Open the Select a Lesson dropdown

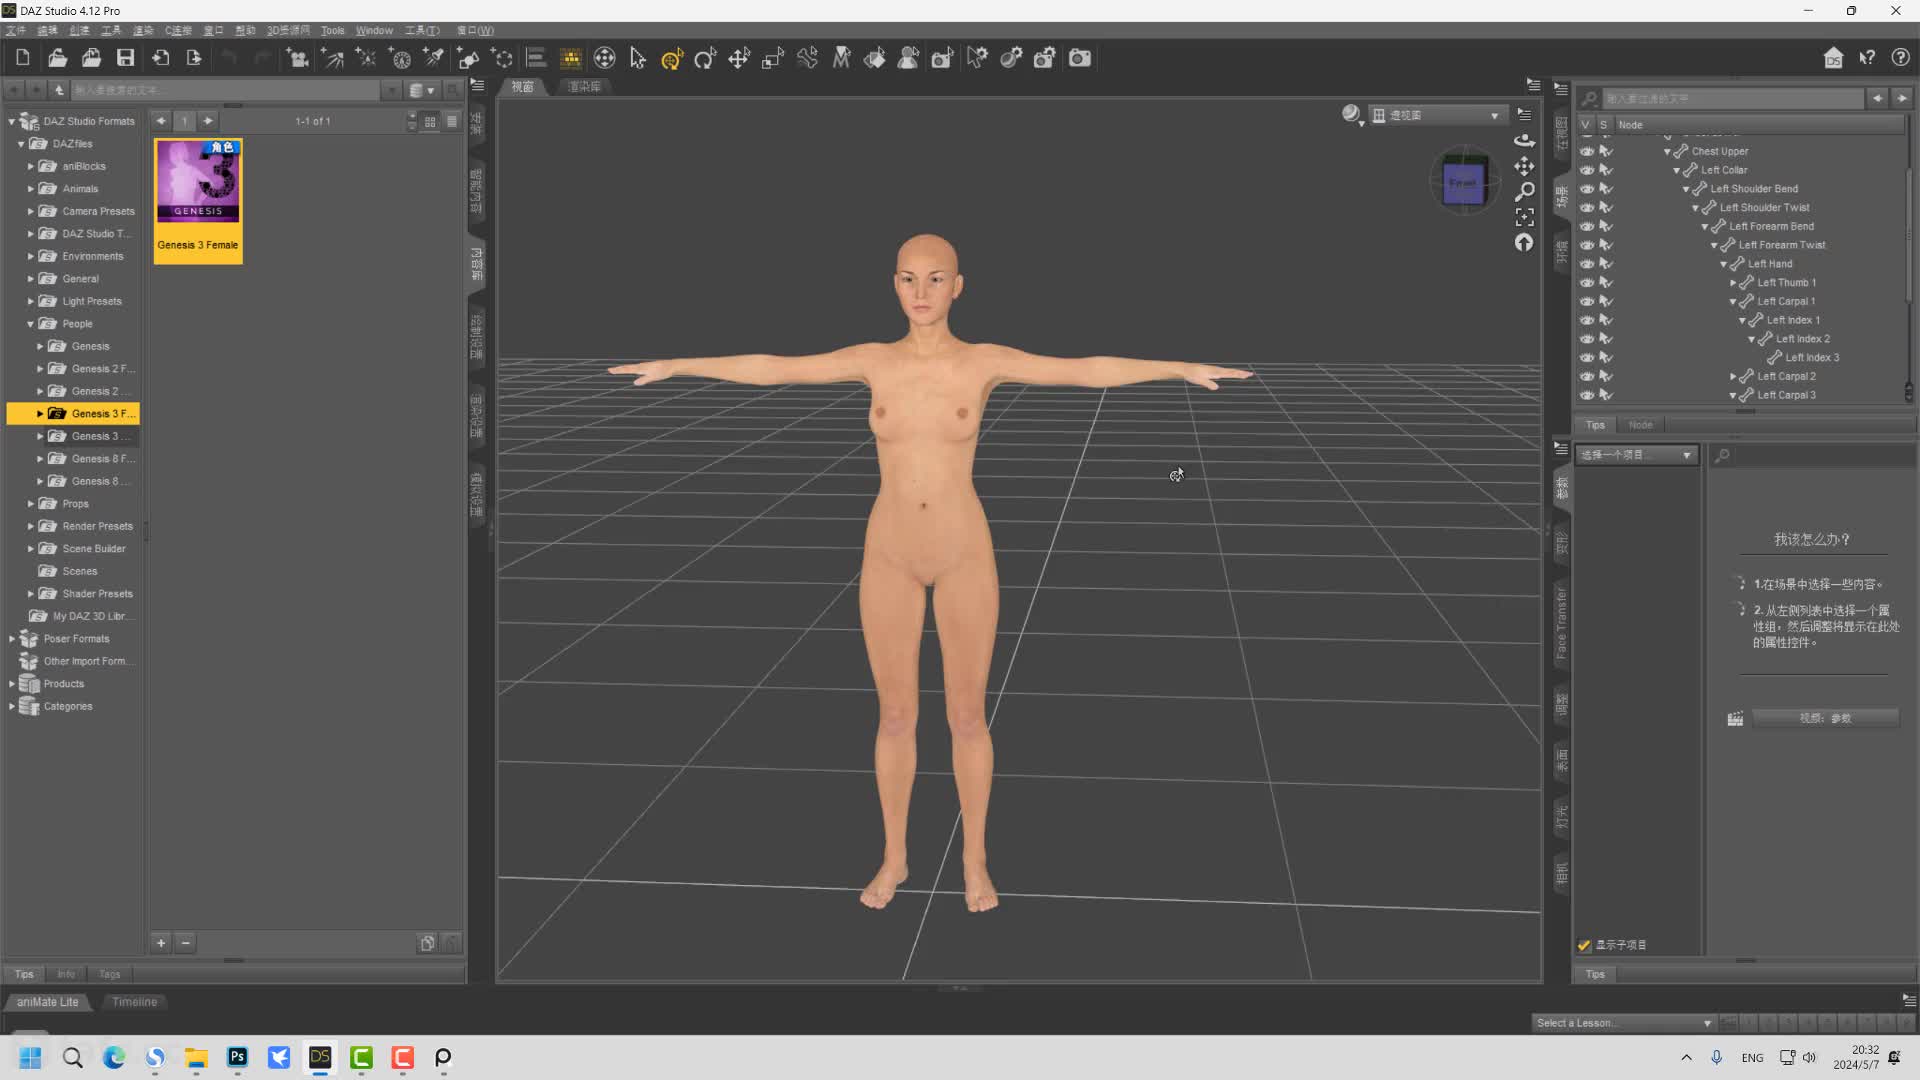[1624, 1023]
